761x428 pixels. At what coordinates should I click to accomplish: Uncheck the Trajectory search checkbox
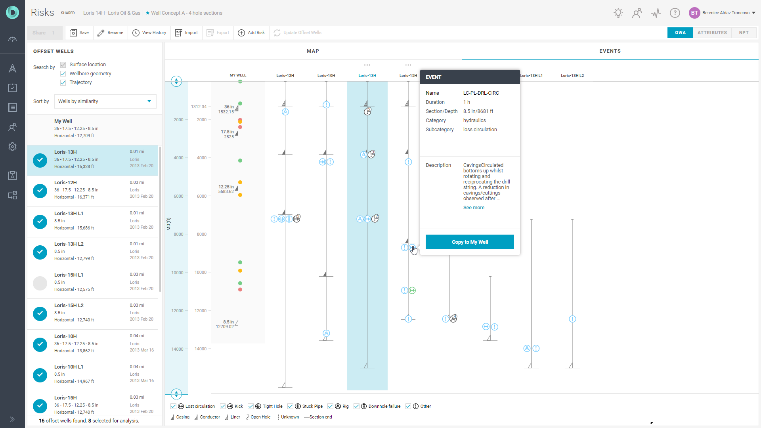[64, 82]
